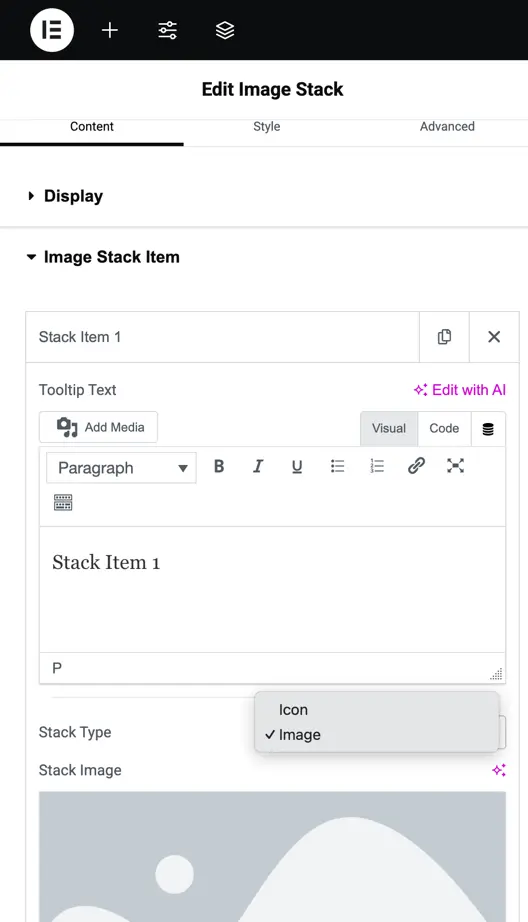
Task: Insert a bulleted list
Action: 337,466
